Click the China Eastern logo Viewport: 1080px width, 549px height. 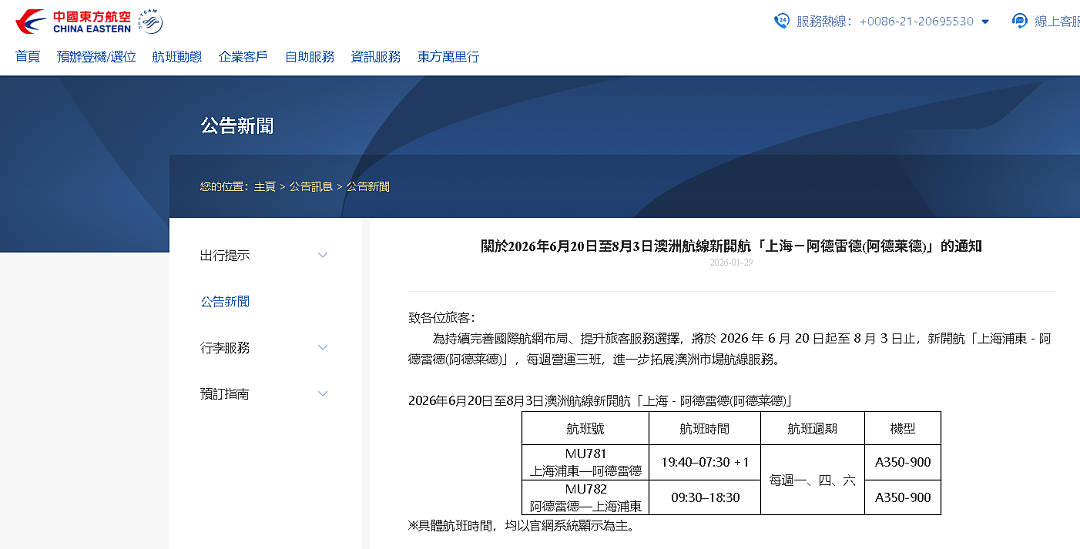tap(73, 22)
